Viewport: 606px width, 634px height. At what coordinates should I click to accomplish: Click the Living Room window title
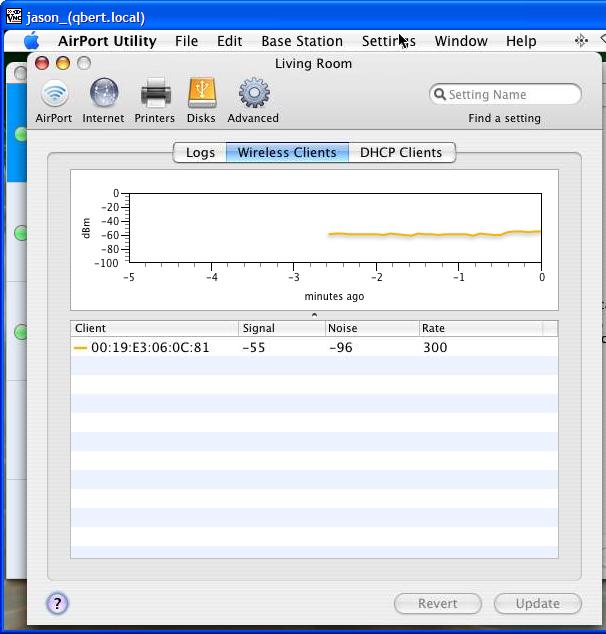(313, 63)
